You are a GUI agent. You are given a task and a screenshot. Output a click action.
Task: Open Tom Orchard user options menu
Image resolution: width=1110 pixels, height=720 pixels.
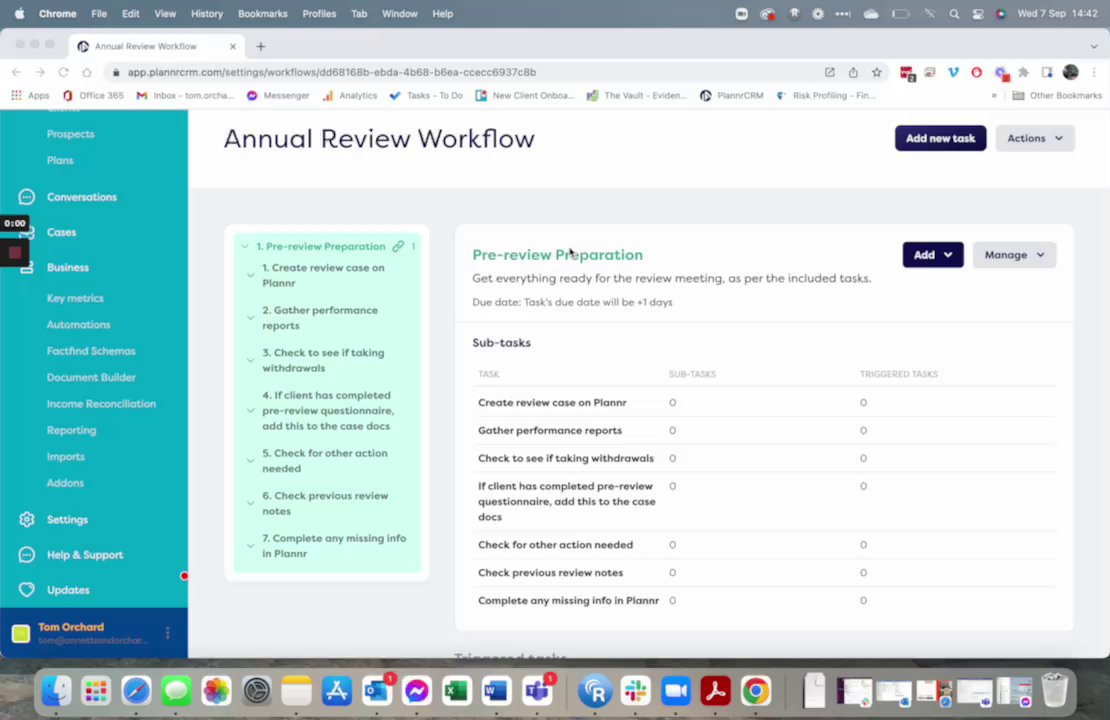[168, 632]
